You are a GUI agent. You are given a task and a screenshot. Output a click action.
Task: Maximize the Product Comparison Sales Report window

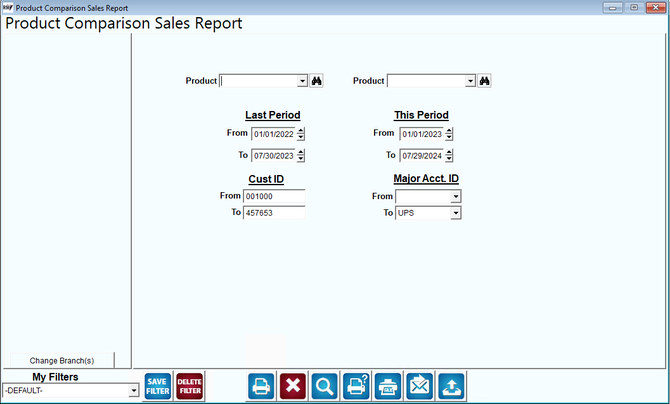click(634, 7)
